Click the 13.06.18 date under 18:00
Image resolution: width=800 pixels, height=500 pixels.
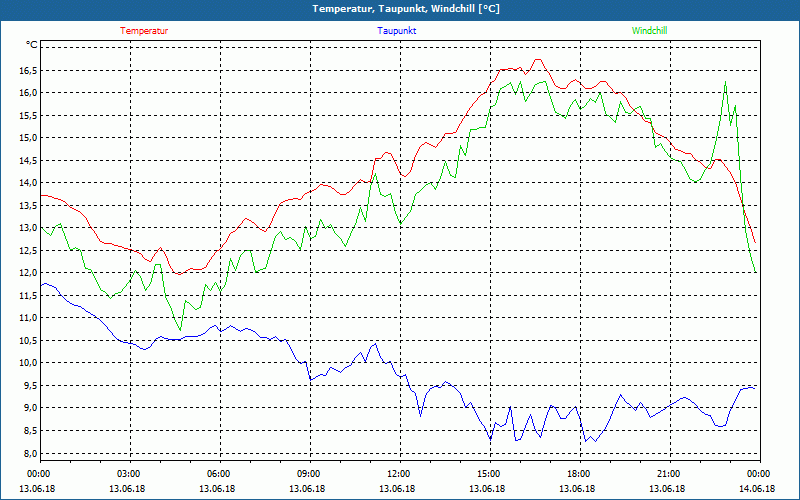[577, 488]
